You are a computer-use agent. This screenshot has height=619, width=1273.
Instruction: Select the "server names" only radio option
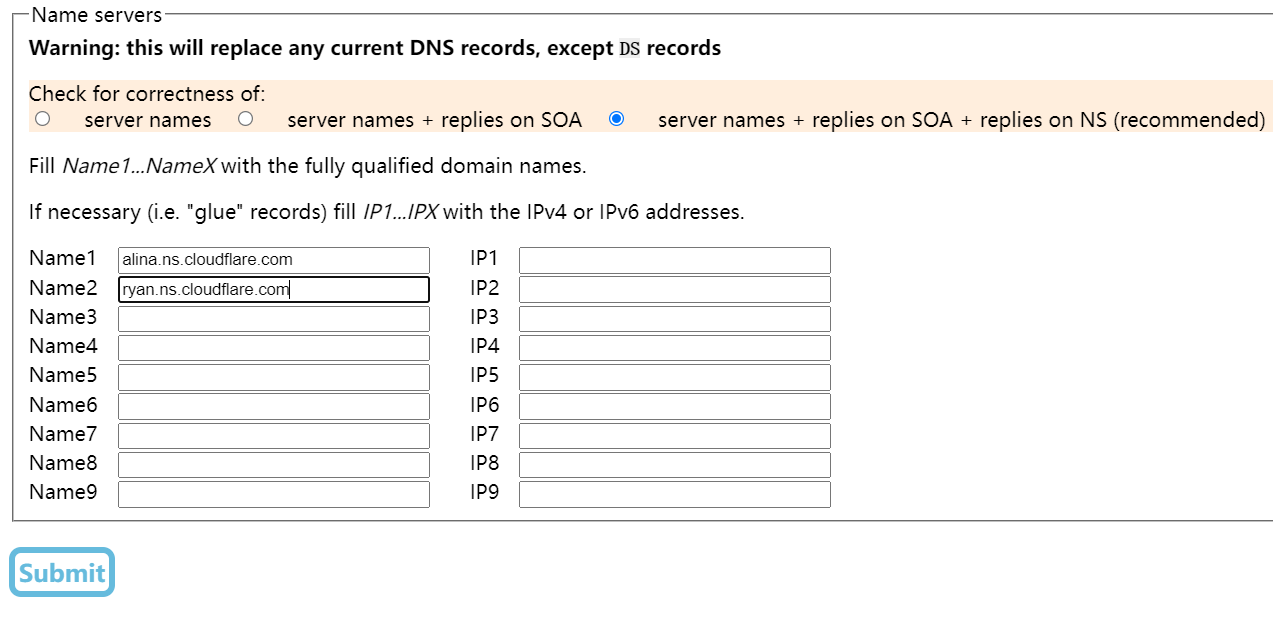[43, 119]
